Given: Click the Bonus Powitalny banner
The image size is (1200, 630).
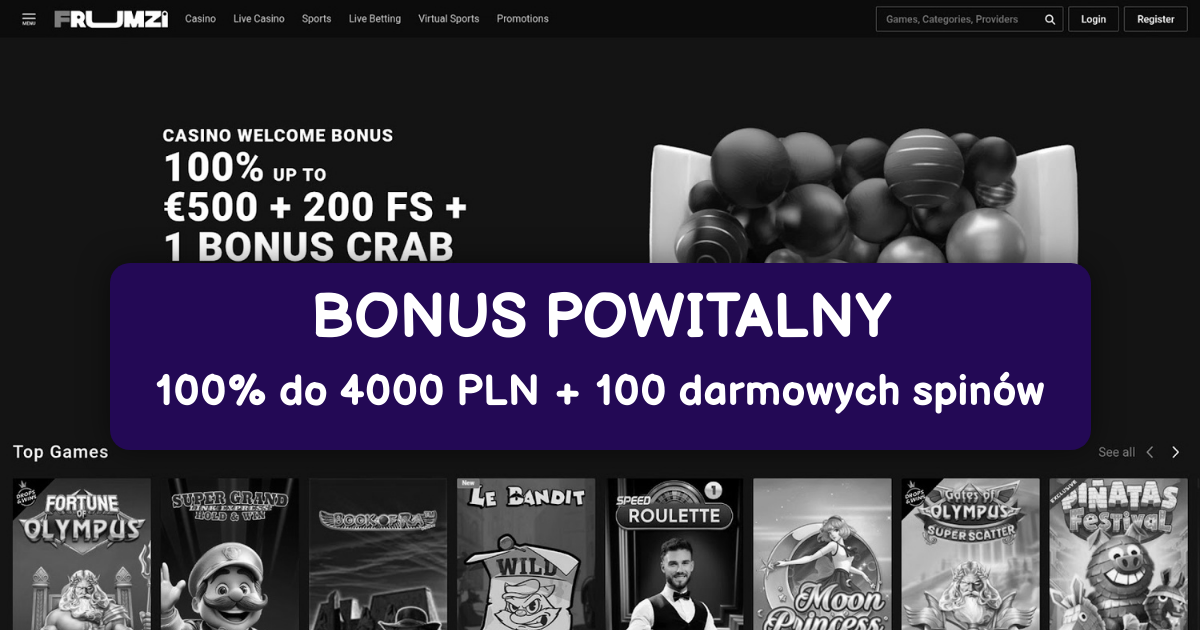Looking at the screenshot, I should [x=600, y=356].
